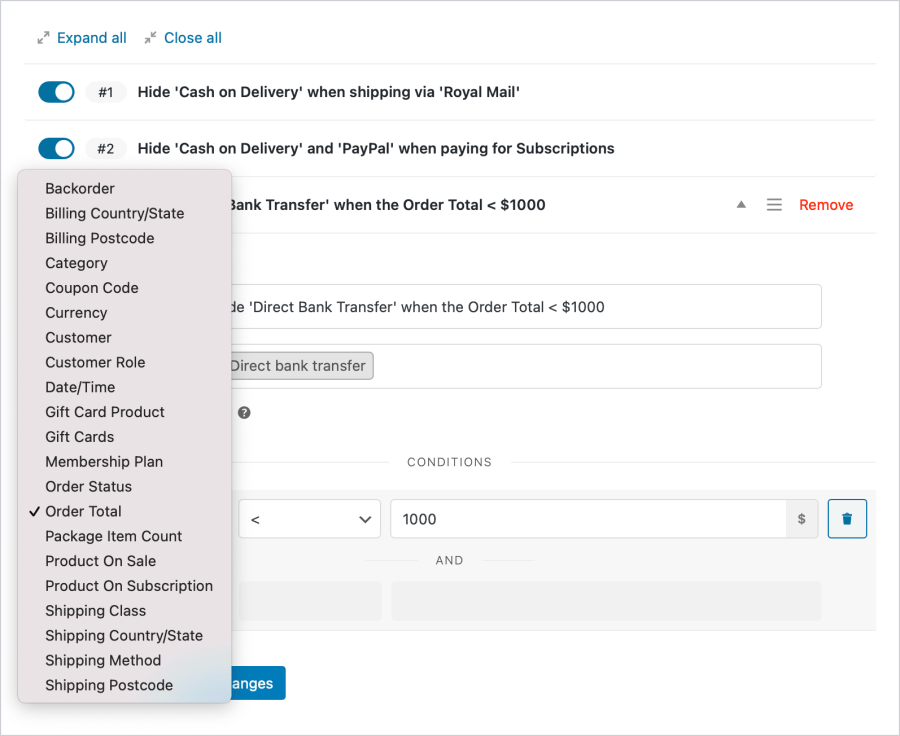
Task: Click the Direct bank transfer tag
Action: [298, 366]
